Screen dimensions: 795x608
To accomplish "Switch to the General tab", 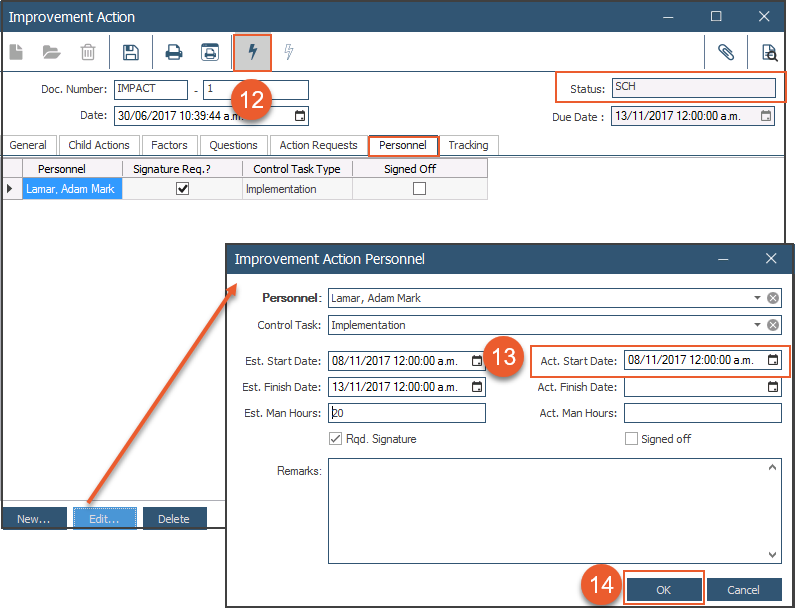I will pos(28,145).
